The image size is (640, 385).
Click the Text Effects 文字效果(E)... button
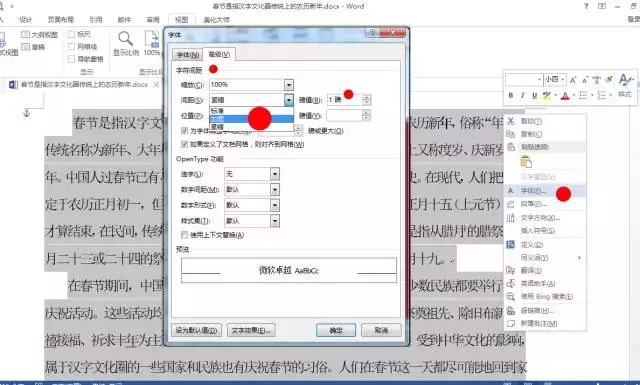point(251,330)
